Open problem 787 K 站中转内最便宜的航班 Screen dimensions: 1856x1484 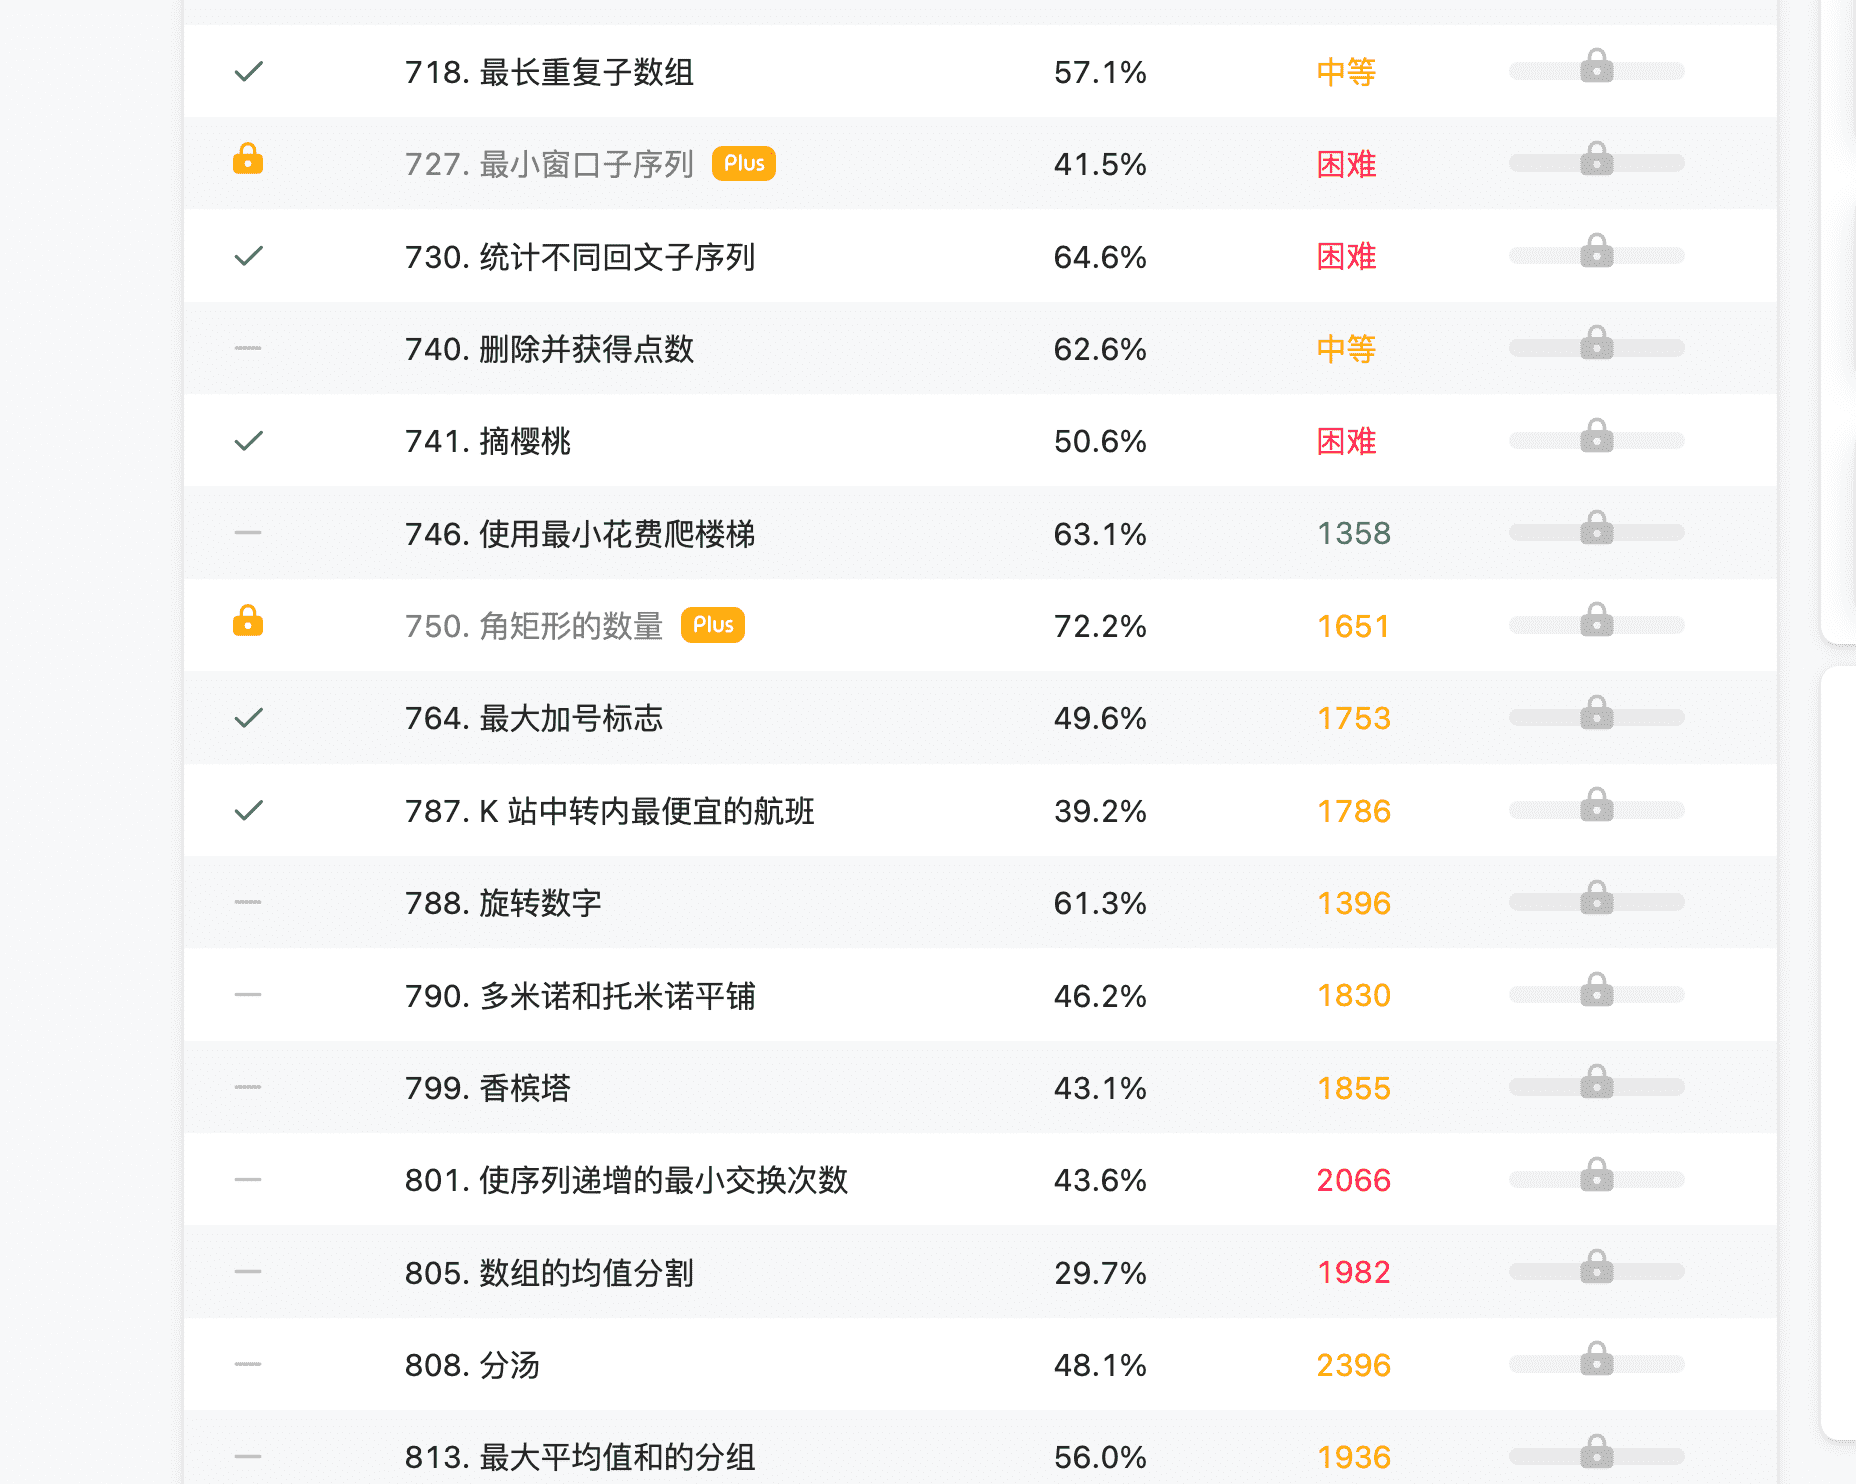(x=610, y=811)
